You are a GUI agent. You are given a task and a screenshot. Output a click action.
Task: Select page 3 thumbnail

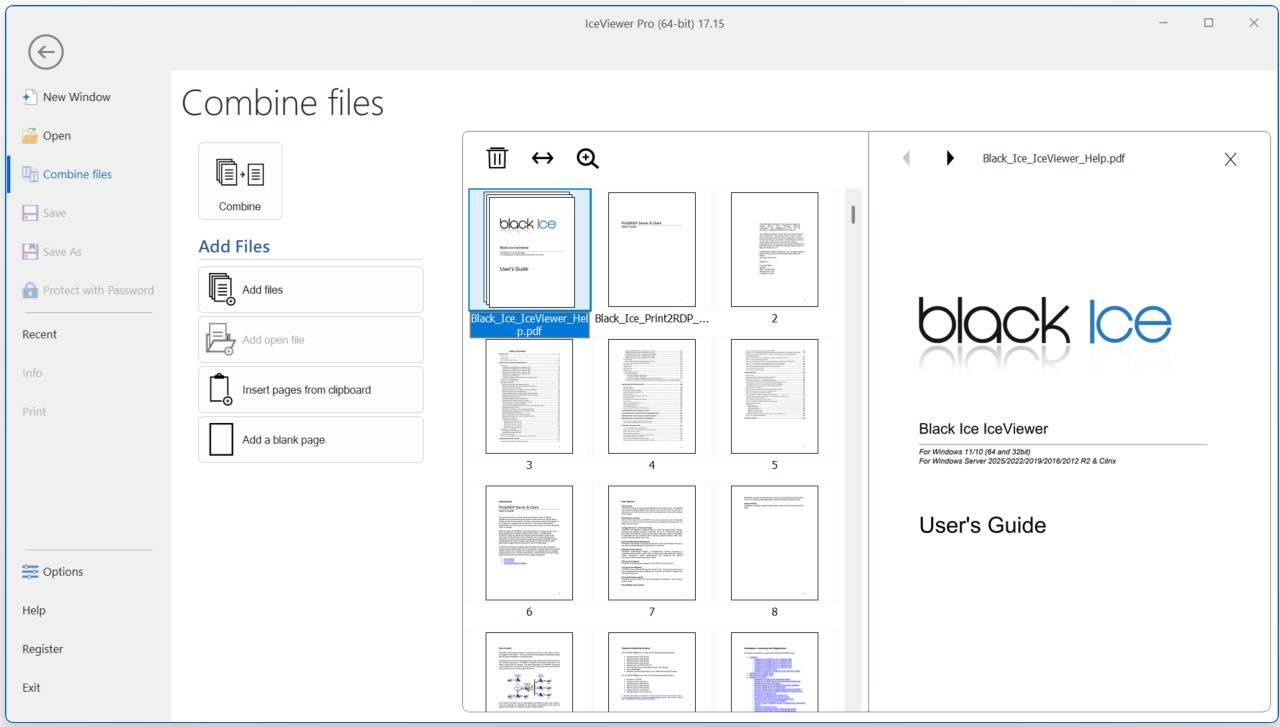529,396
